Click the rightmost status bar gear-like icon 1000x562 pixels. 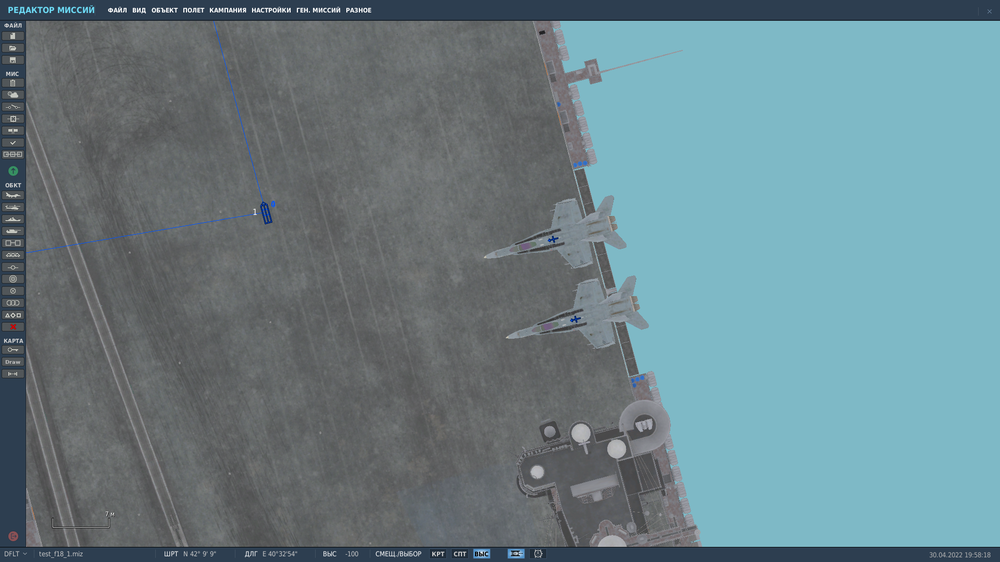pyautogui.click(x=538, y=554)
